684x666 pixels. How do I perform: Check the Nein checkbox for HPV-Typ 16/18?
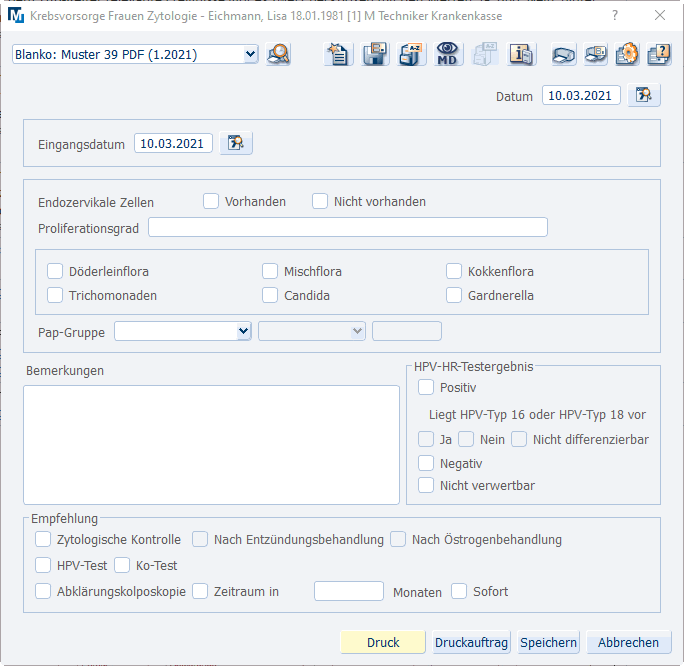tap(466, 439)
